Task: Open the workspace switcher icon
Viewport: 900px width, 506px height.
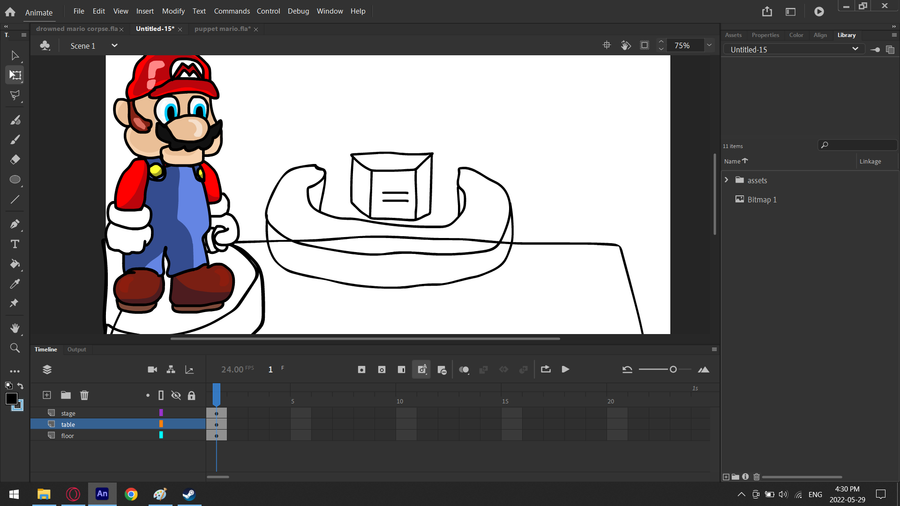Action: click(790, 11)
